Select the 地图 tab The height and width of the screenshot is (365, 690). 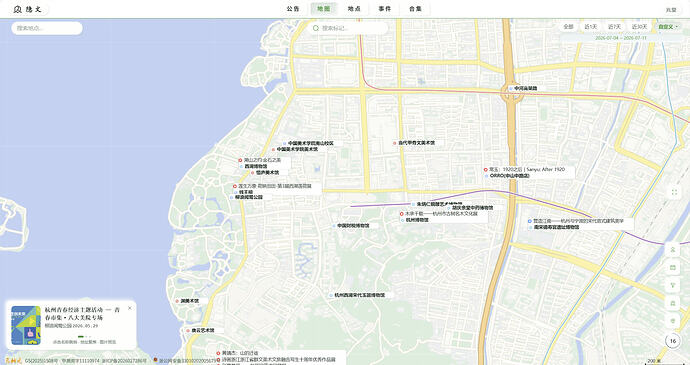(323, 9)
